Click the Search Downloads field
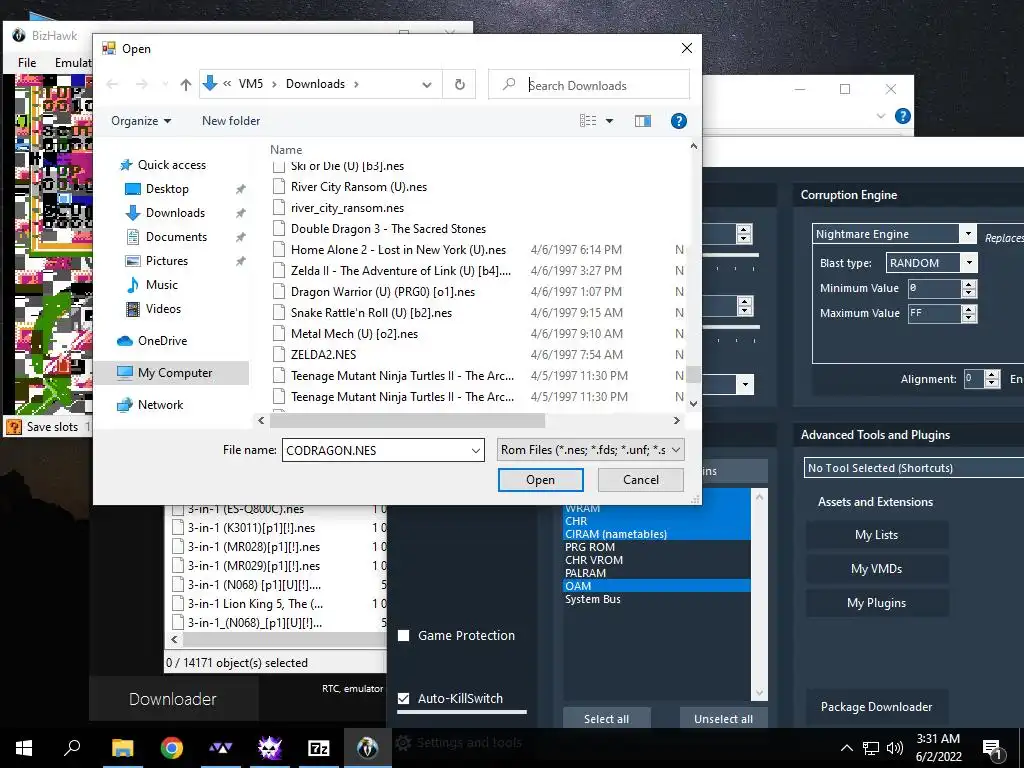Viewport: 1024px width, 768px height. tap(588, 85)
